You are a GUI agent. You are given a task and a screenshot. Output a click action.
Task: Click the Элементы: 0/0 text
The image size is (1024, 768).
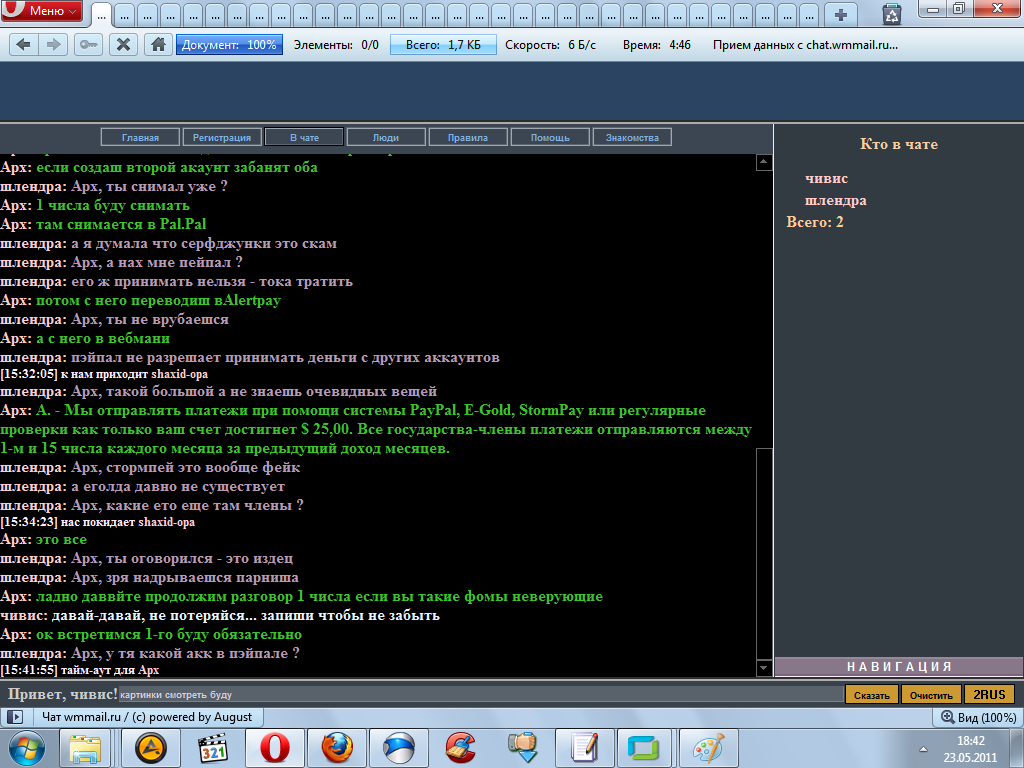(x=336, y=45)
